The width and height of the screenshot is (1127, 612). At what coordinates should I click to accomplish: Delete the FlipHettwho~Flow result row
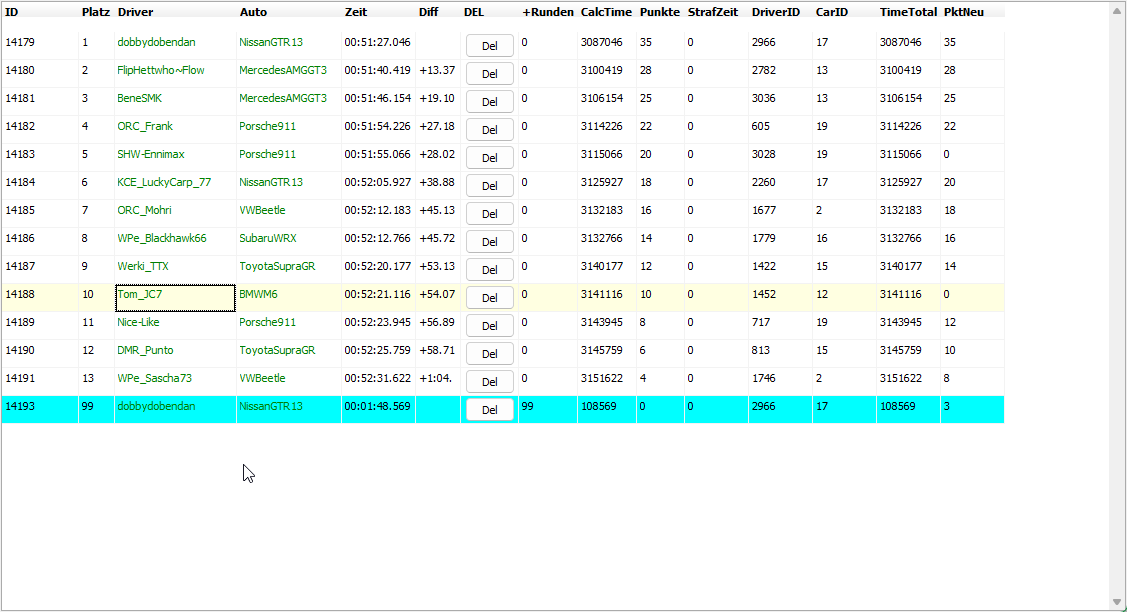coord(489,73)
